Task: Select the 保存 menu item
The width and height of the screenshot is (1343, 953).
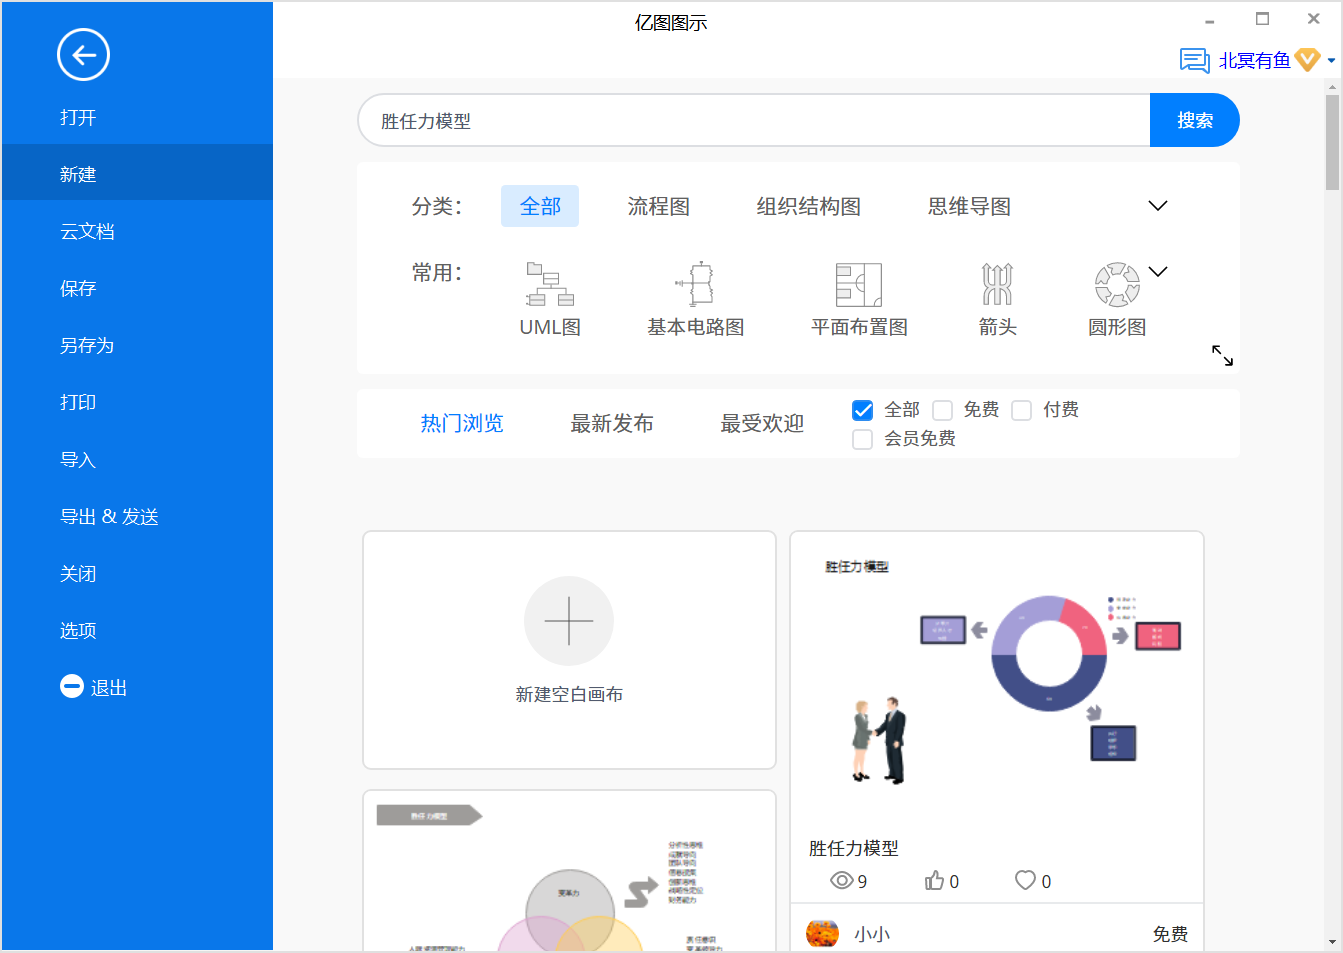Action: pos(137,288)
